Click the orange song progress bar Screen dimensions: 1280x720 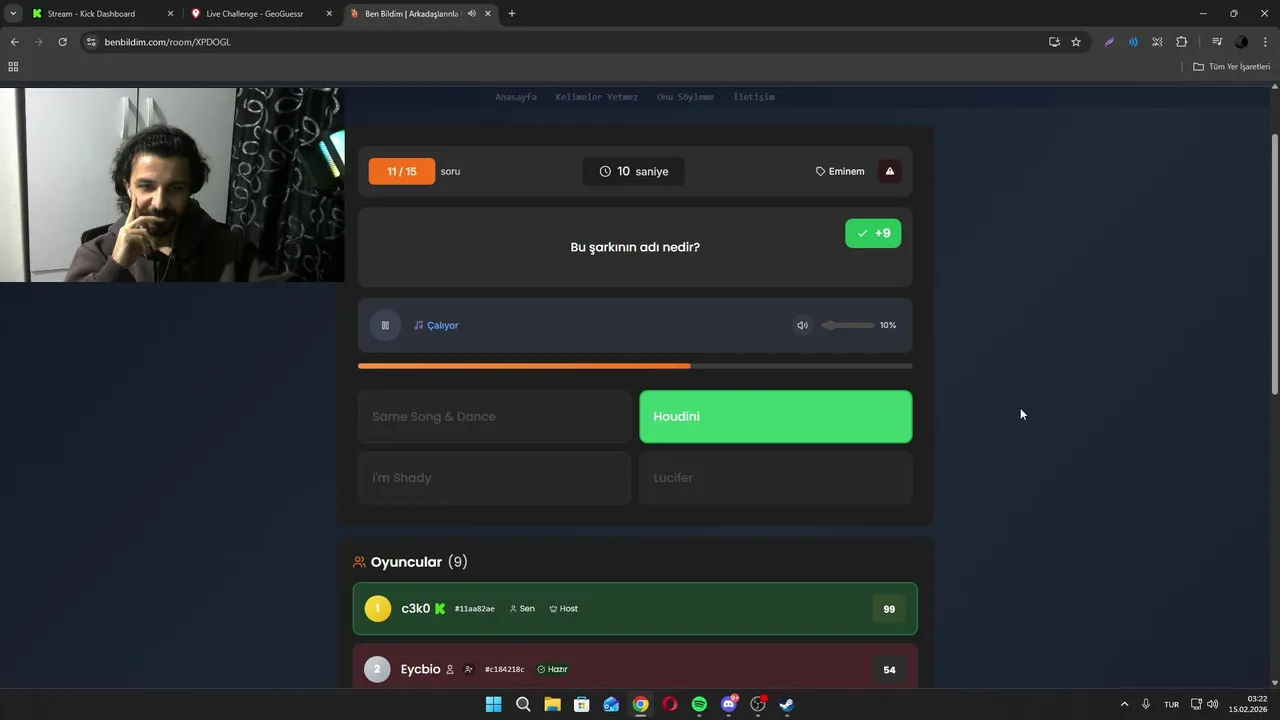(635, 366)
